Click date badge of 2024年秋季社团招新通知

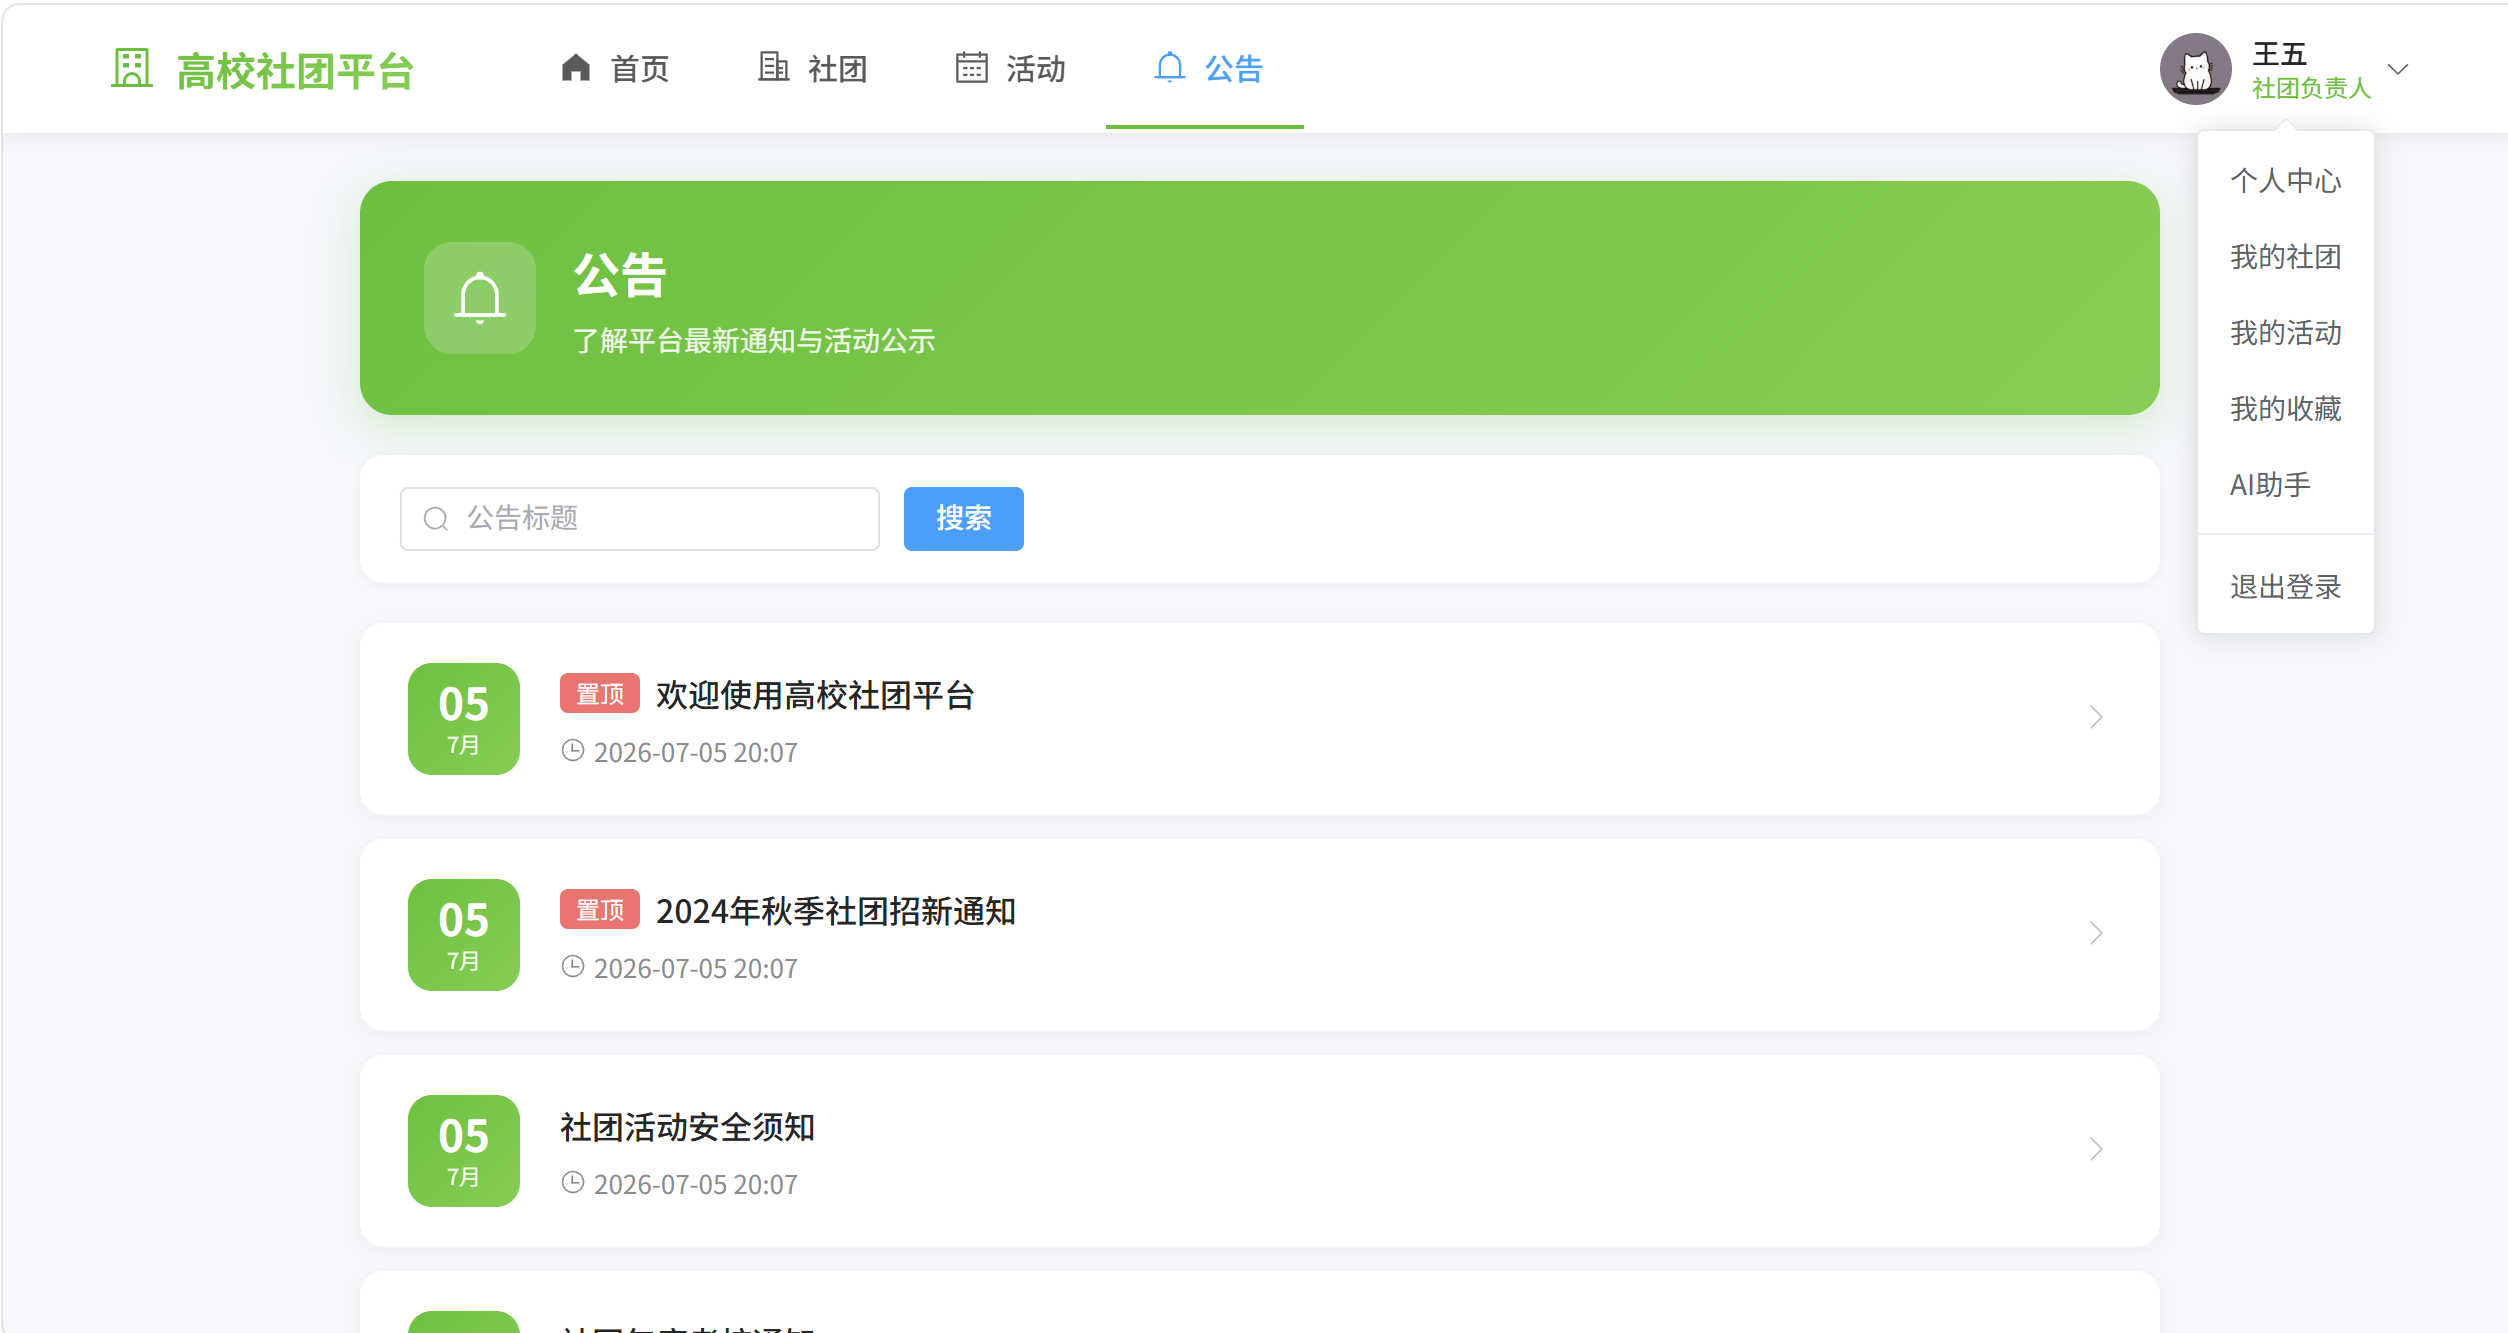(464, 935)
